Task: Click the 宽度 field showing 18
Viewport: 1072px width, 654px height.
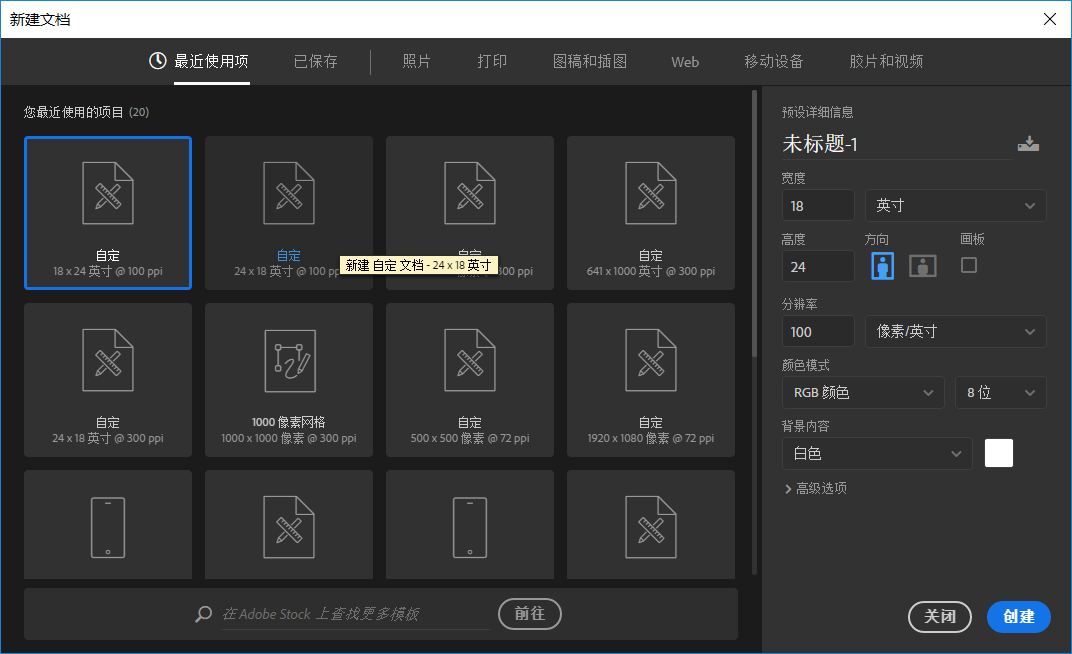Action: pos(818,206)
